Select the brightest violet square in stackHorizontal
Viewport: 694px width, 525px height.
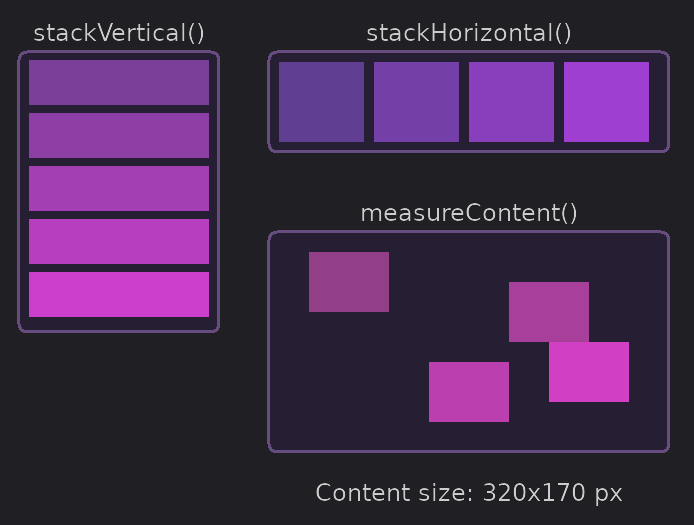[606, 102]
